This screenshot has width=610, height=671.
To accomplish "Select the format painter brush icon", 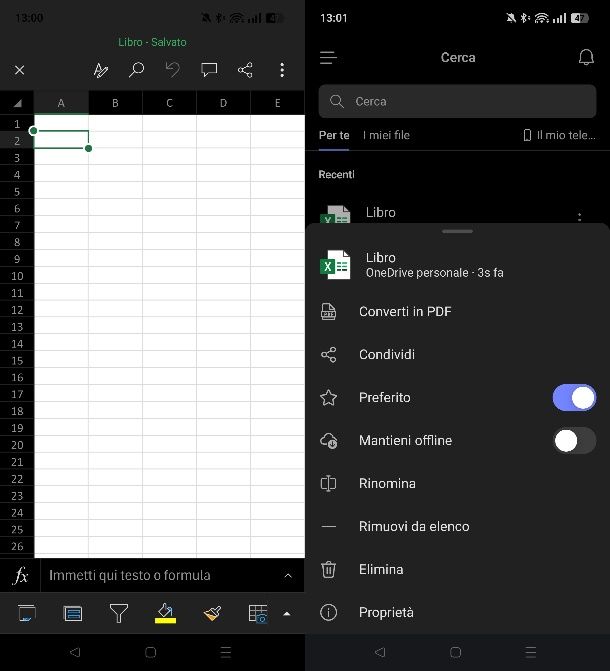I will [x=212, y=613].
